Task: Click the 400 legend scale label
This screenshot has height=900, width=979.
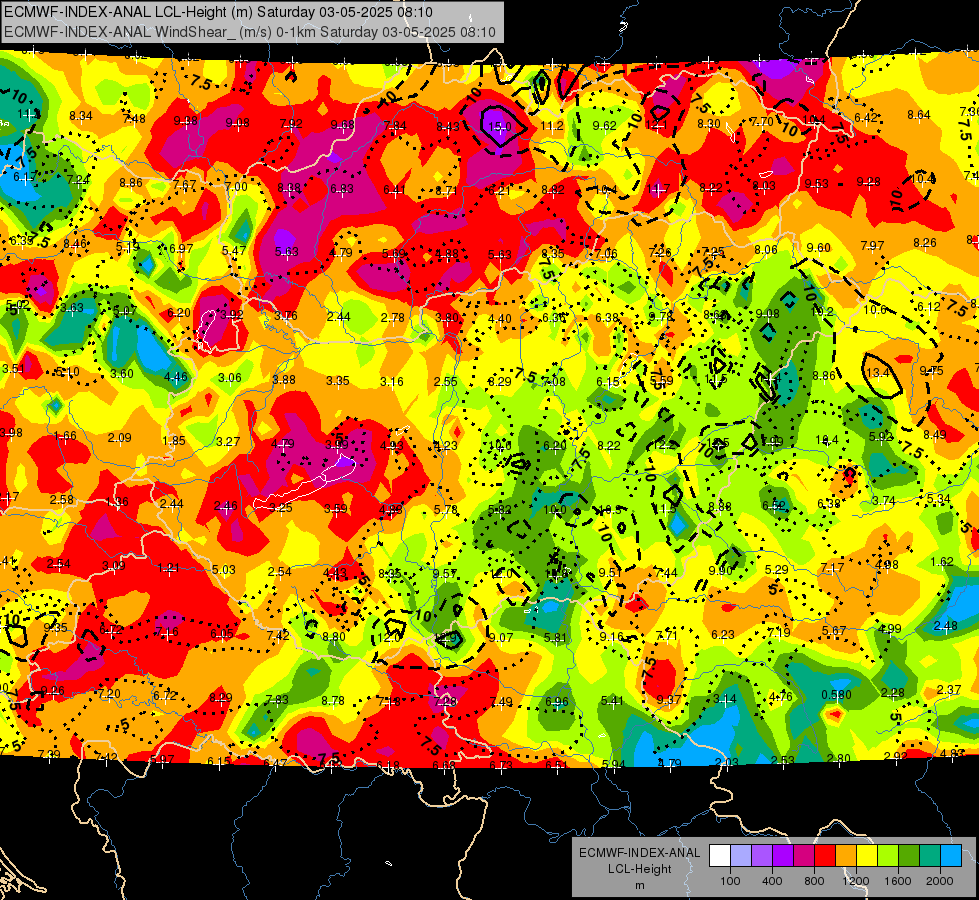Action: pos(772,881)
